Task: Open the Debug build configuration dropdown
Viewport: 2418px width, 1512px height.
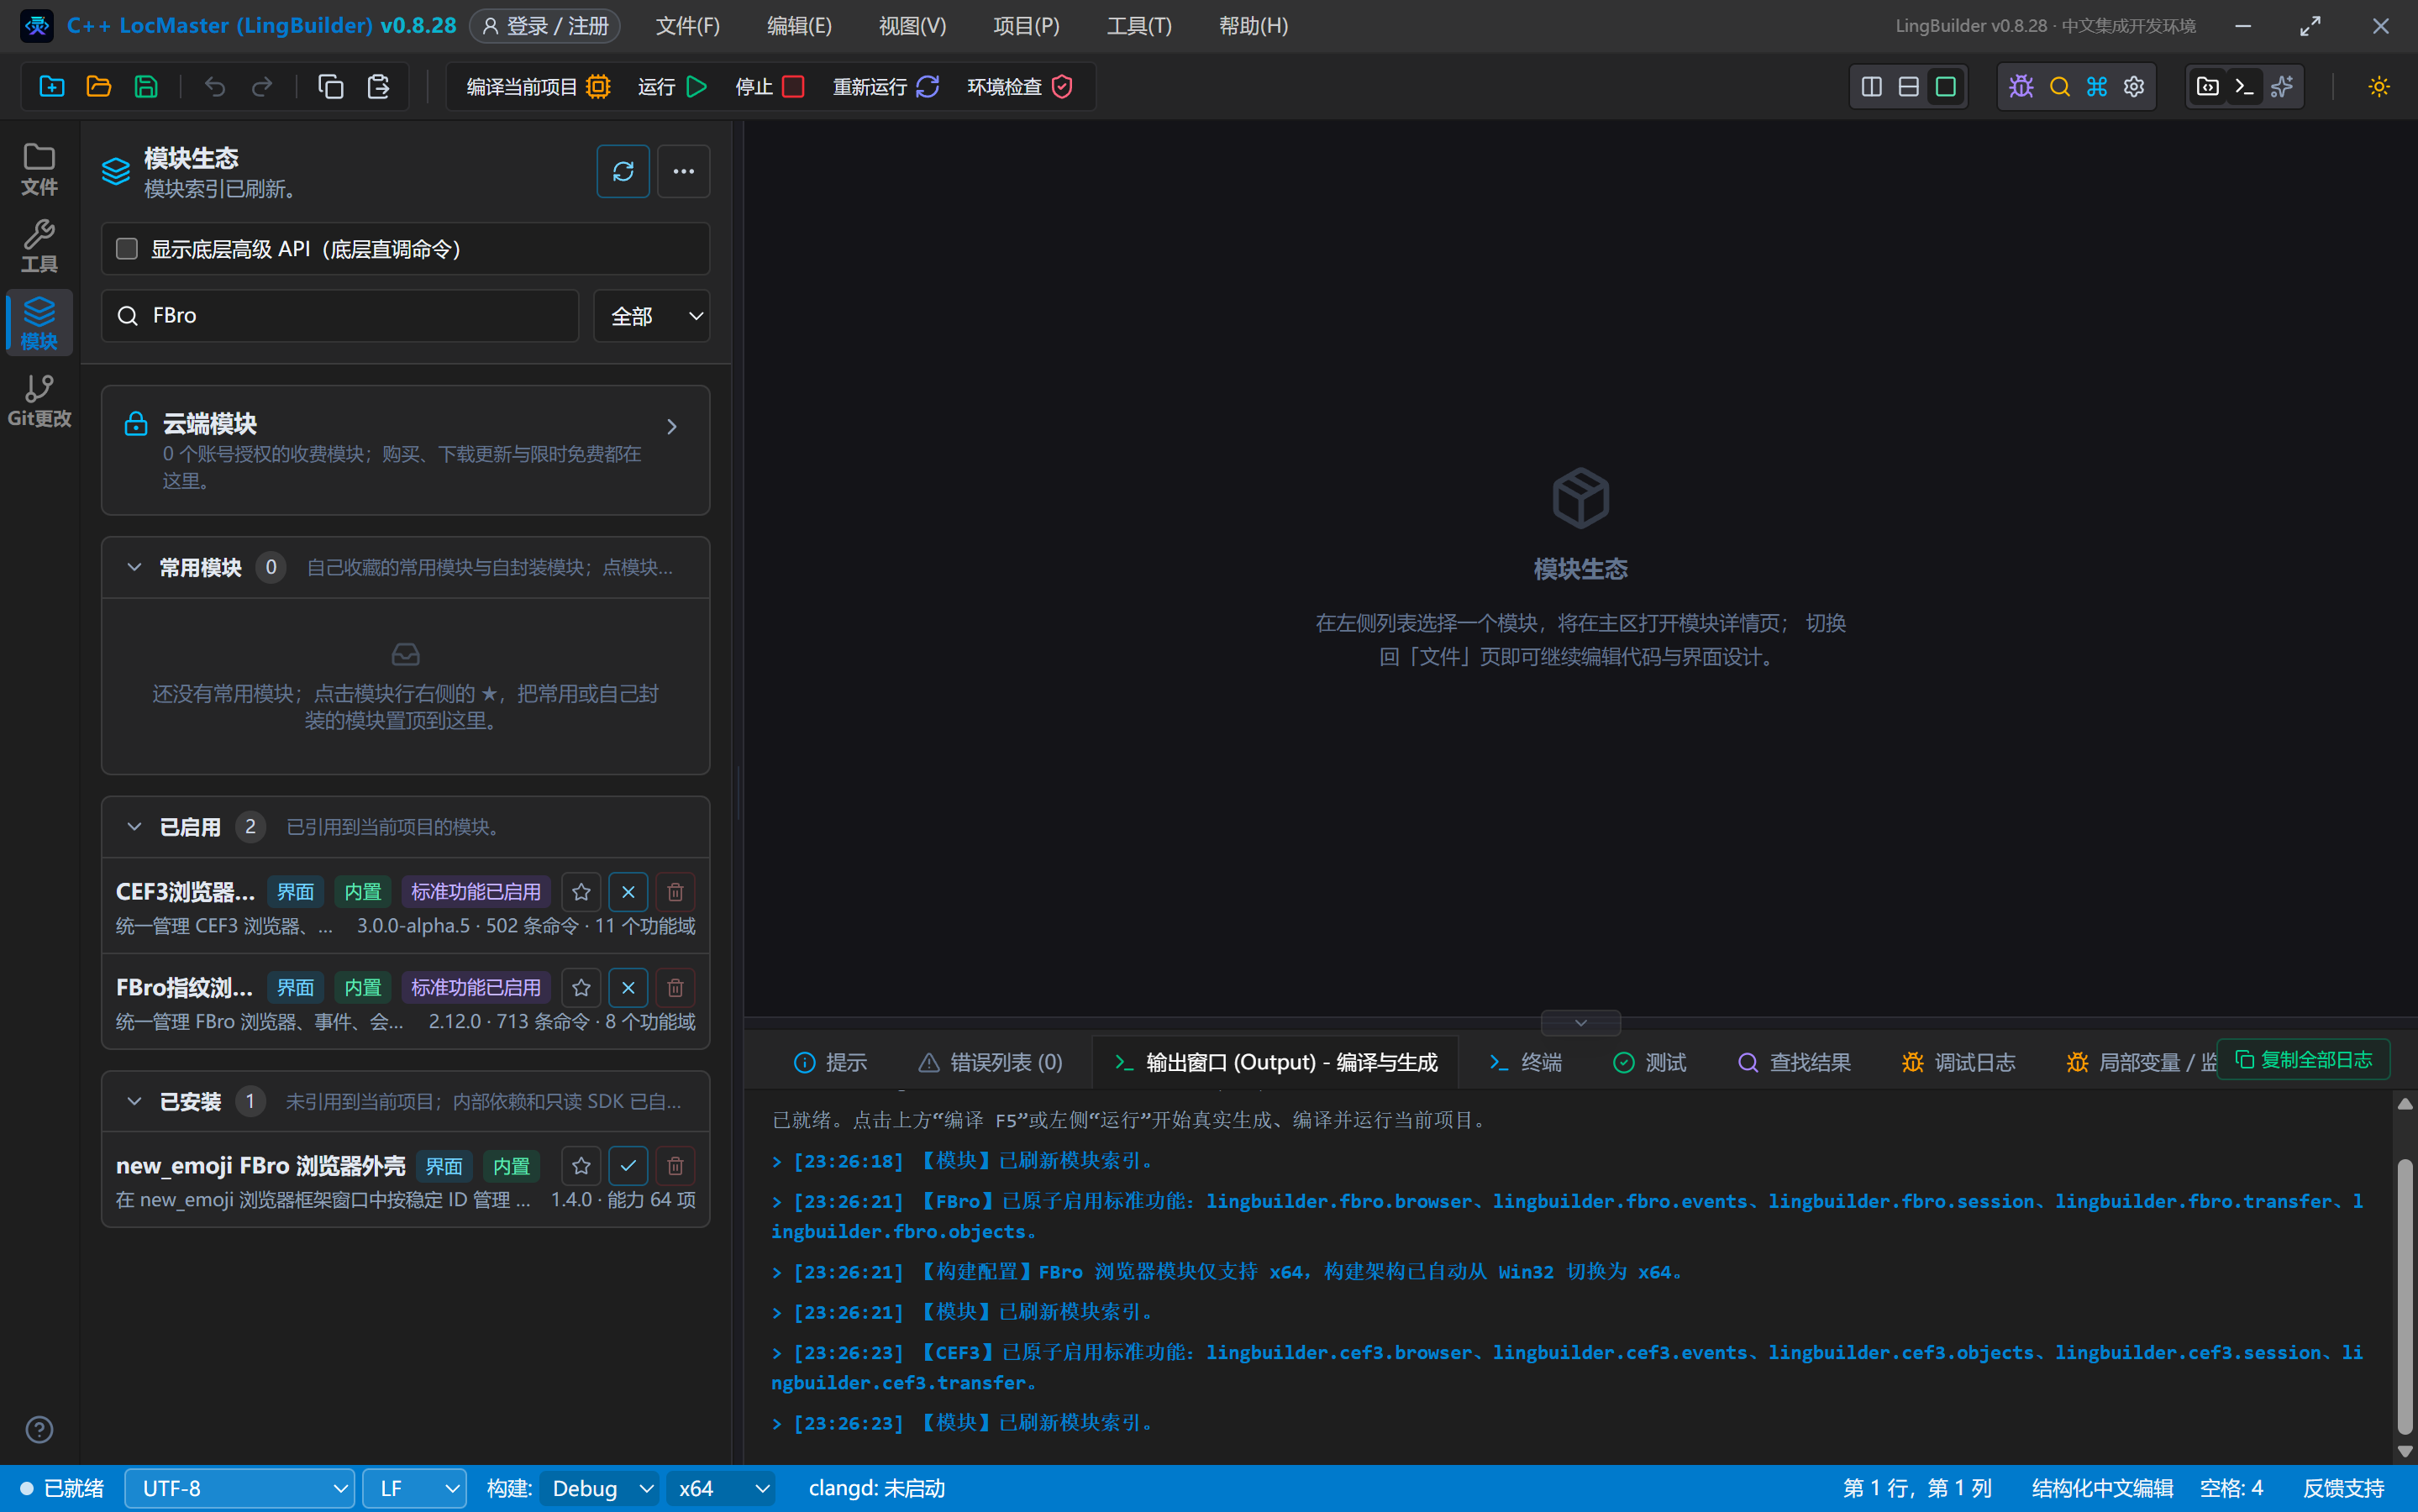Action: point(599,1488)
